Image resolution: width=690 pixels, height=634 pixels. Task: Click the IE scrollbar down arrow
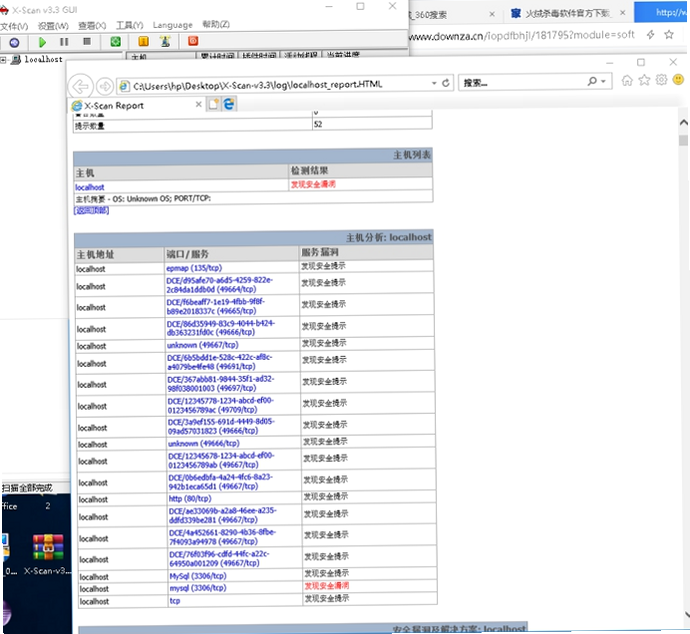pos(687,614)
